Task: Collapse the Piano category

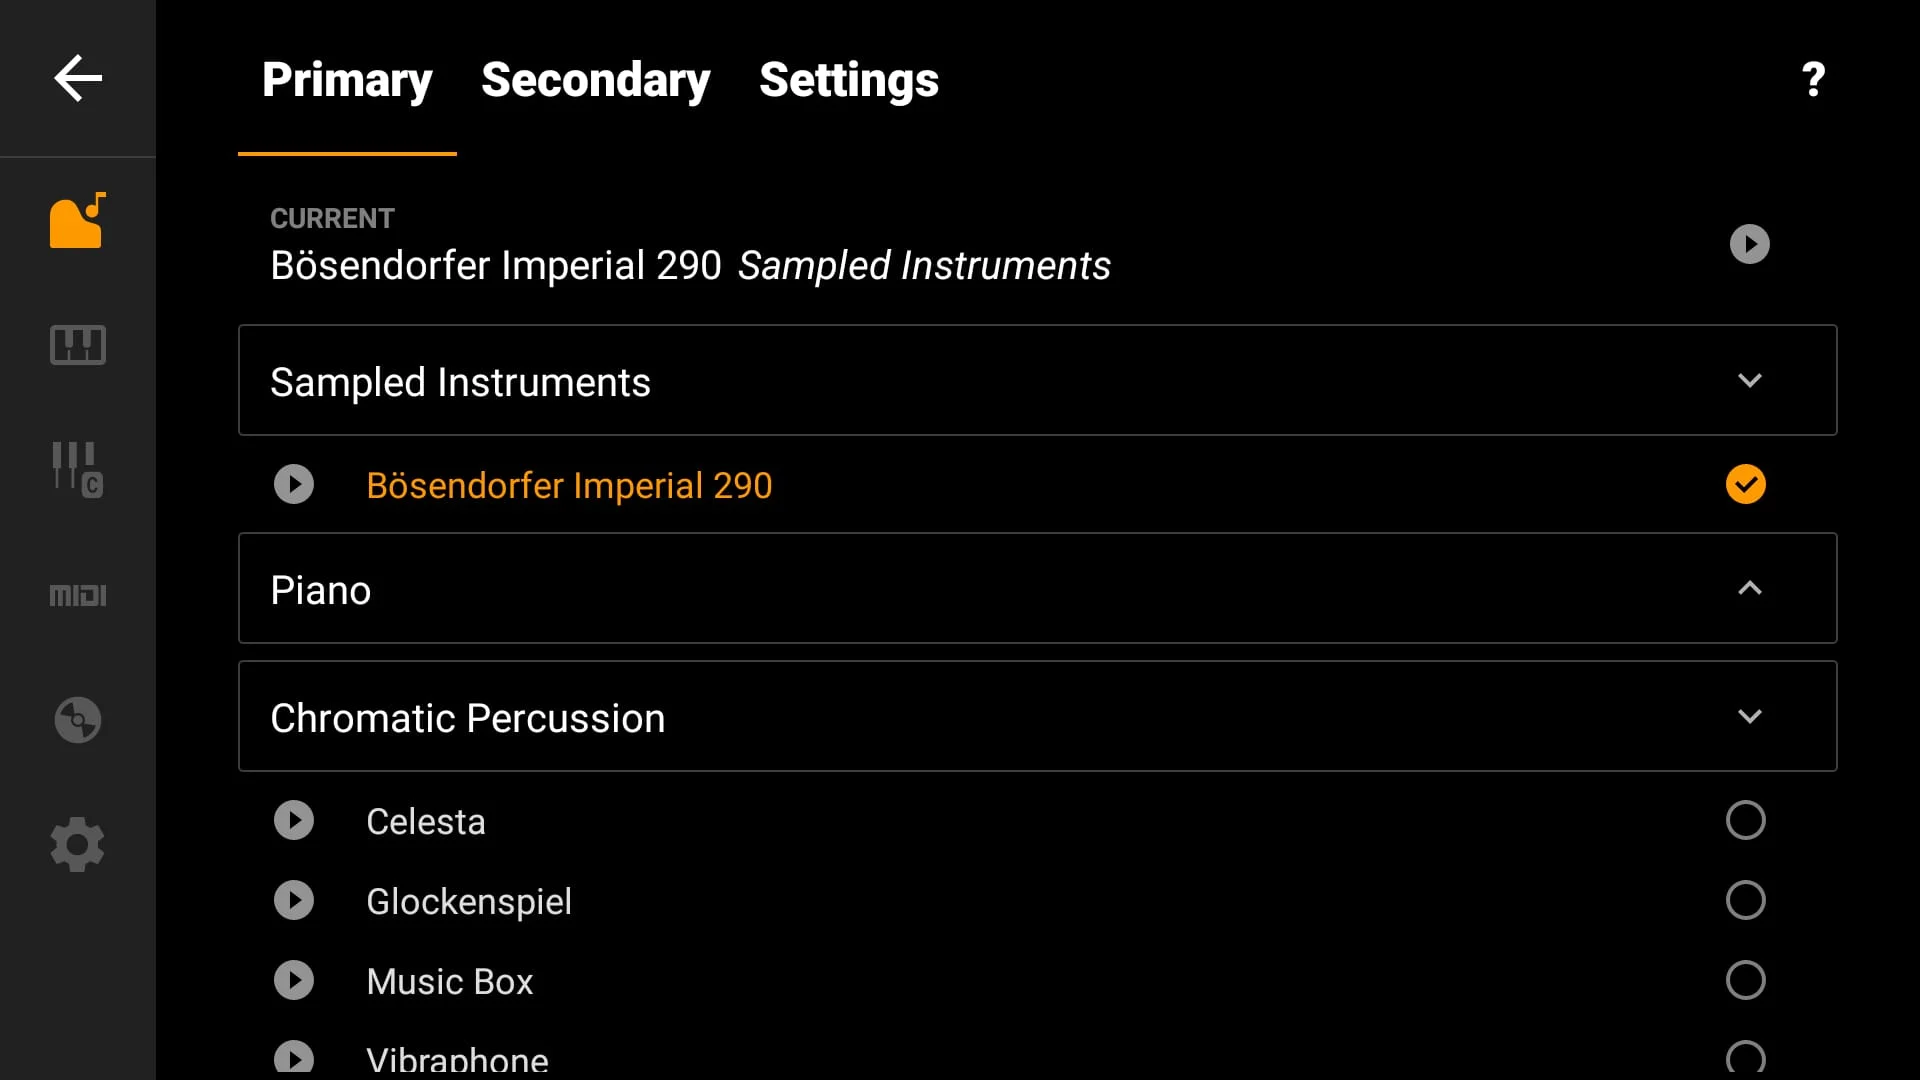Action: pyautogui.click(x=1749, y=589)
